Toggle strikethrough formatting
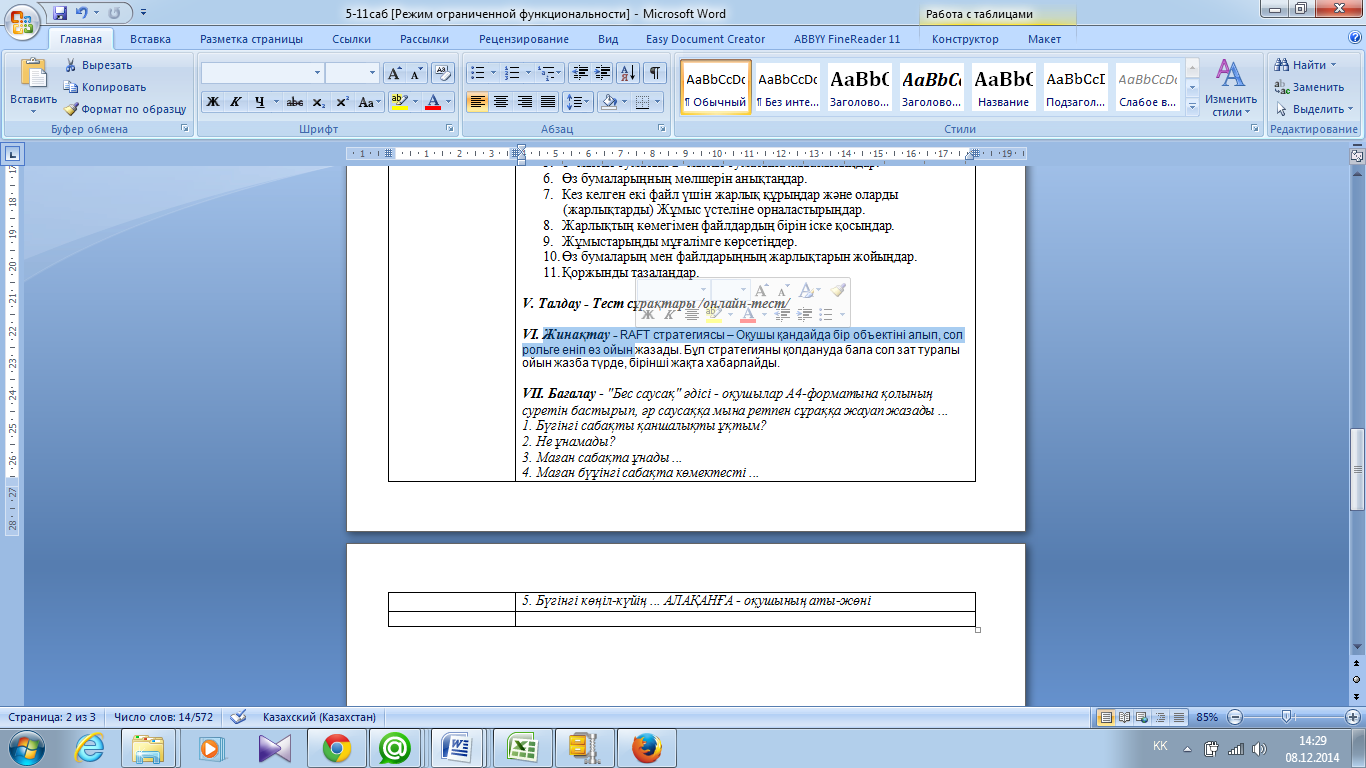1366x768 pixels. tap(294, 102)
